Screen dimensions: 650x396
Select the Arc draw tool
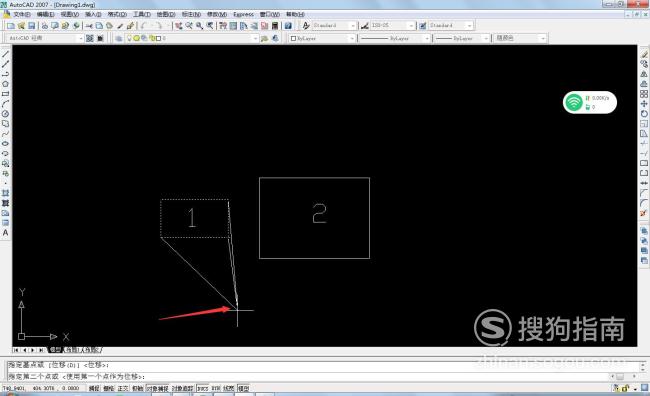(5, 104)
